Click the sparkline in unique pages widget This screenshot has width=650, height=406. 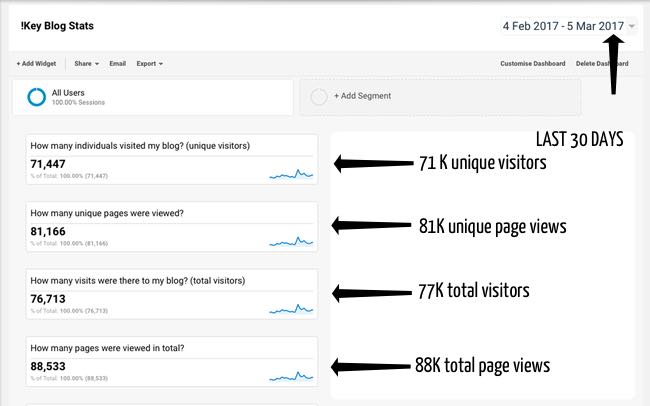point(291,241)
